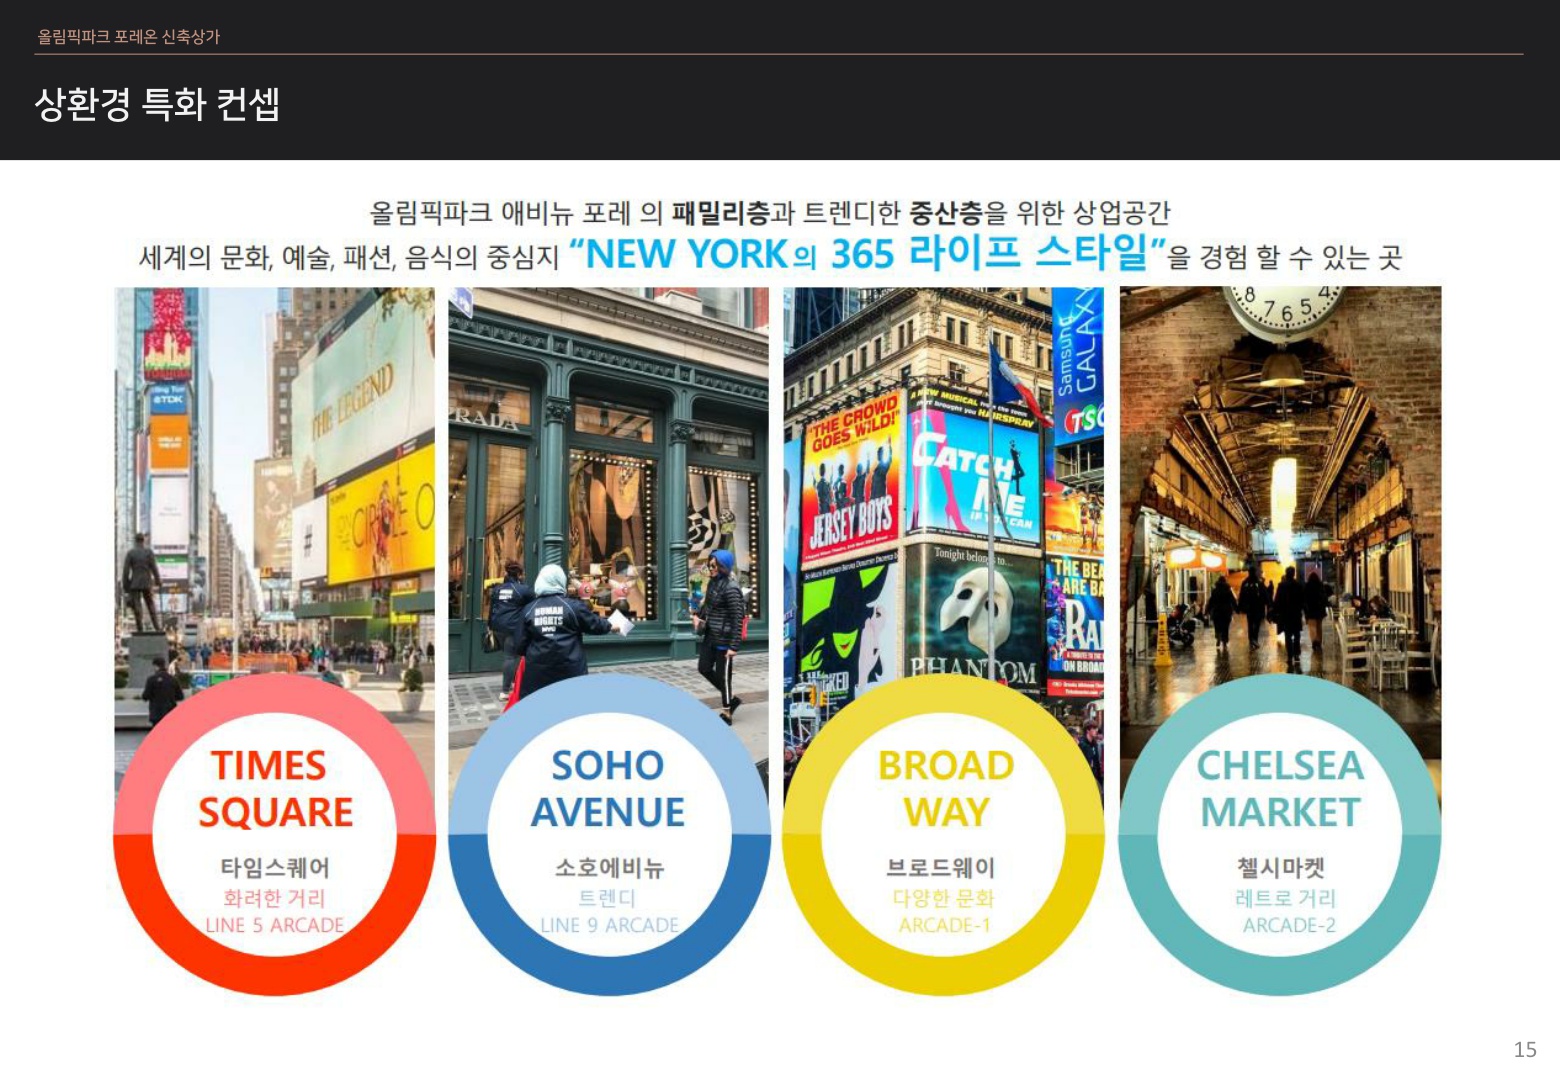Select the LINE 5 ARCADE caption
The width and height of the screenshot is (1560, 1080).
coord(275,926)
